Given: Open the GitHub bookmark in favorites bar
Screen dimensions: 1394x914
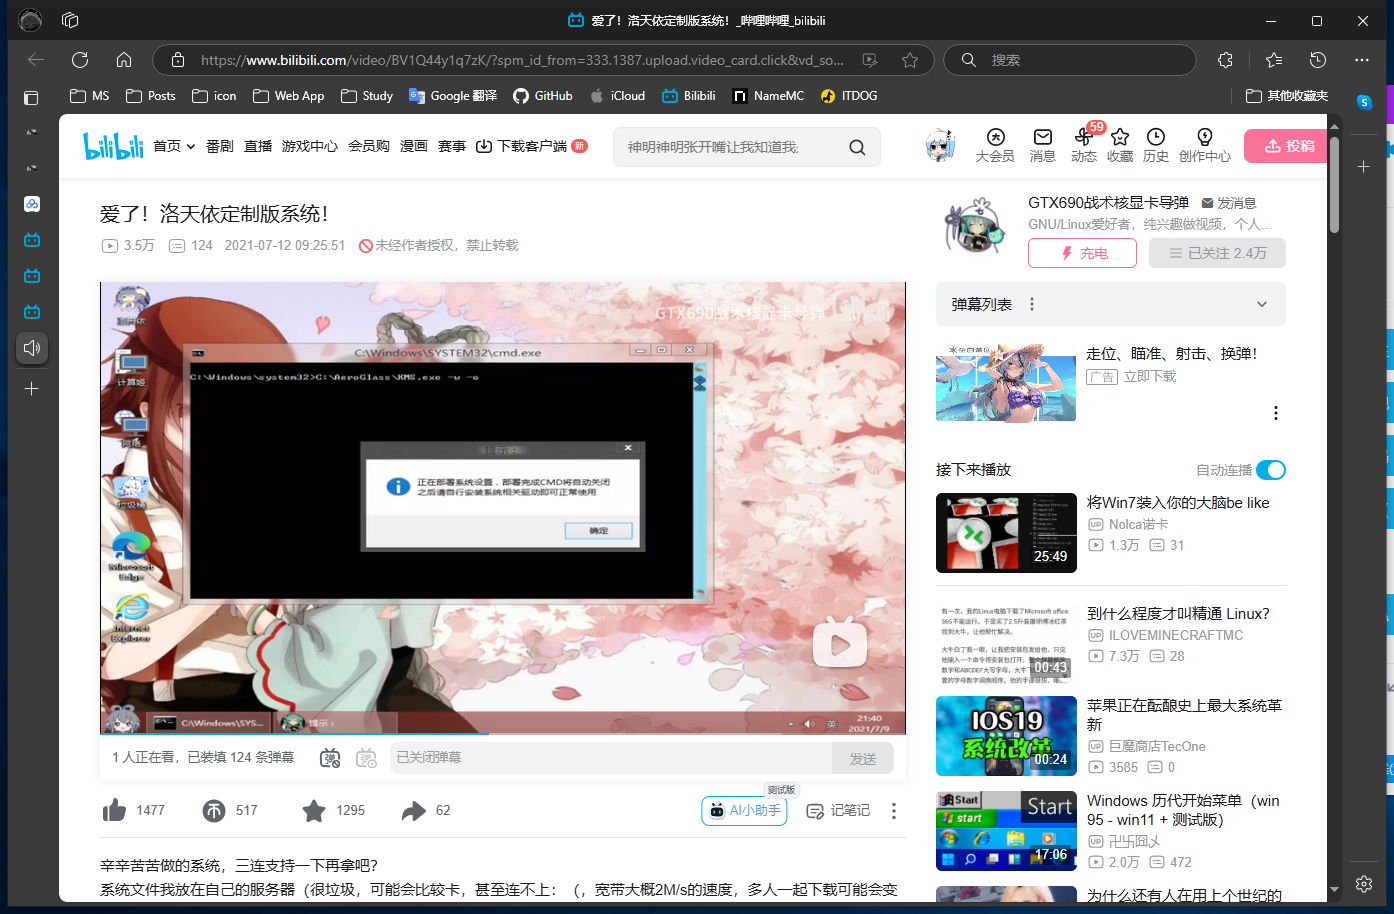Looking at the screenshot, I should click(x=543, y=96).
